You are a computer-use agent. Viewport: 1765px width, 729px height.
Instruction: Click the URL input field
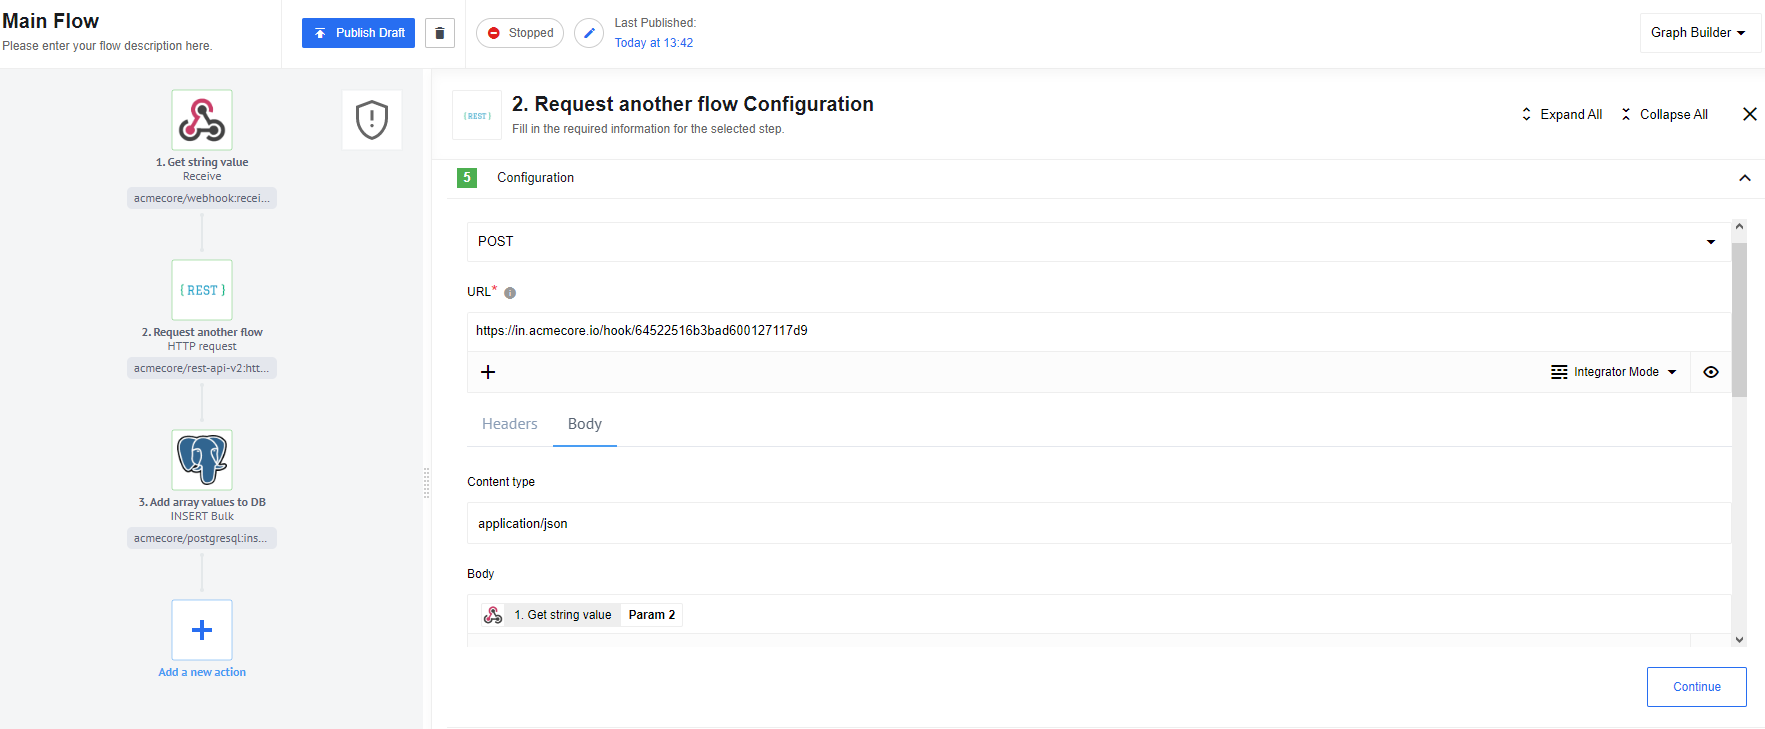coord(1098,331)
